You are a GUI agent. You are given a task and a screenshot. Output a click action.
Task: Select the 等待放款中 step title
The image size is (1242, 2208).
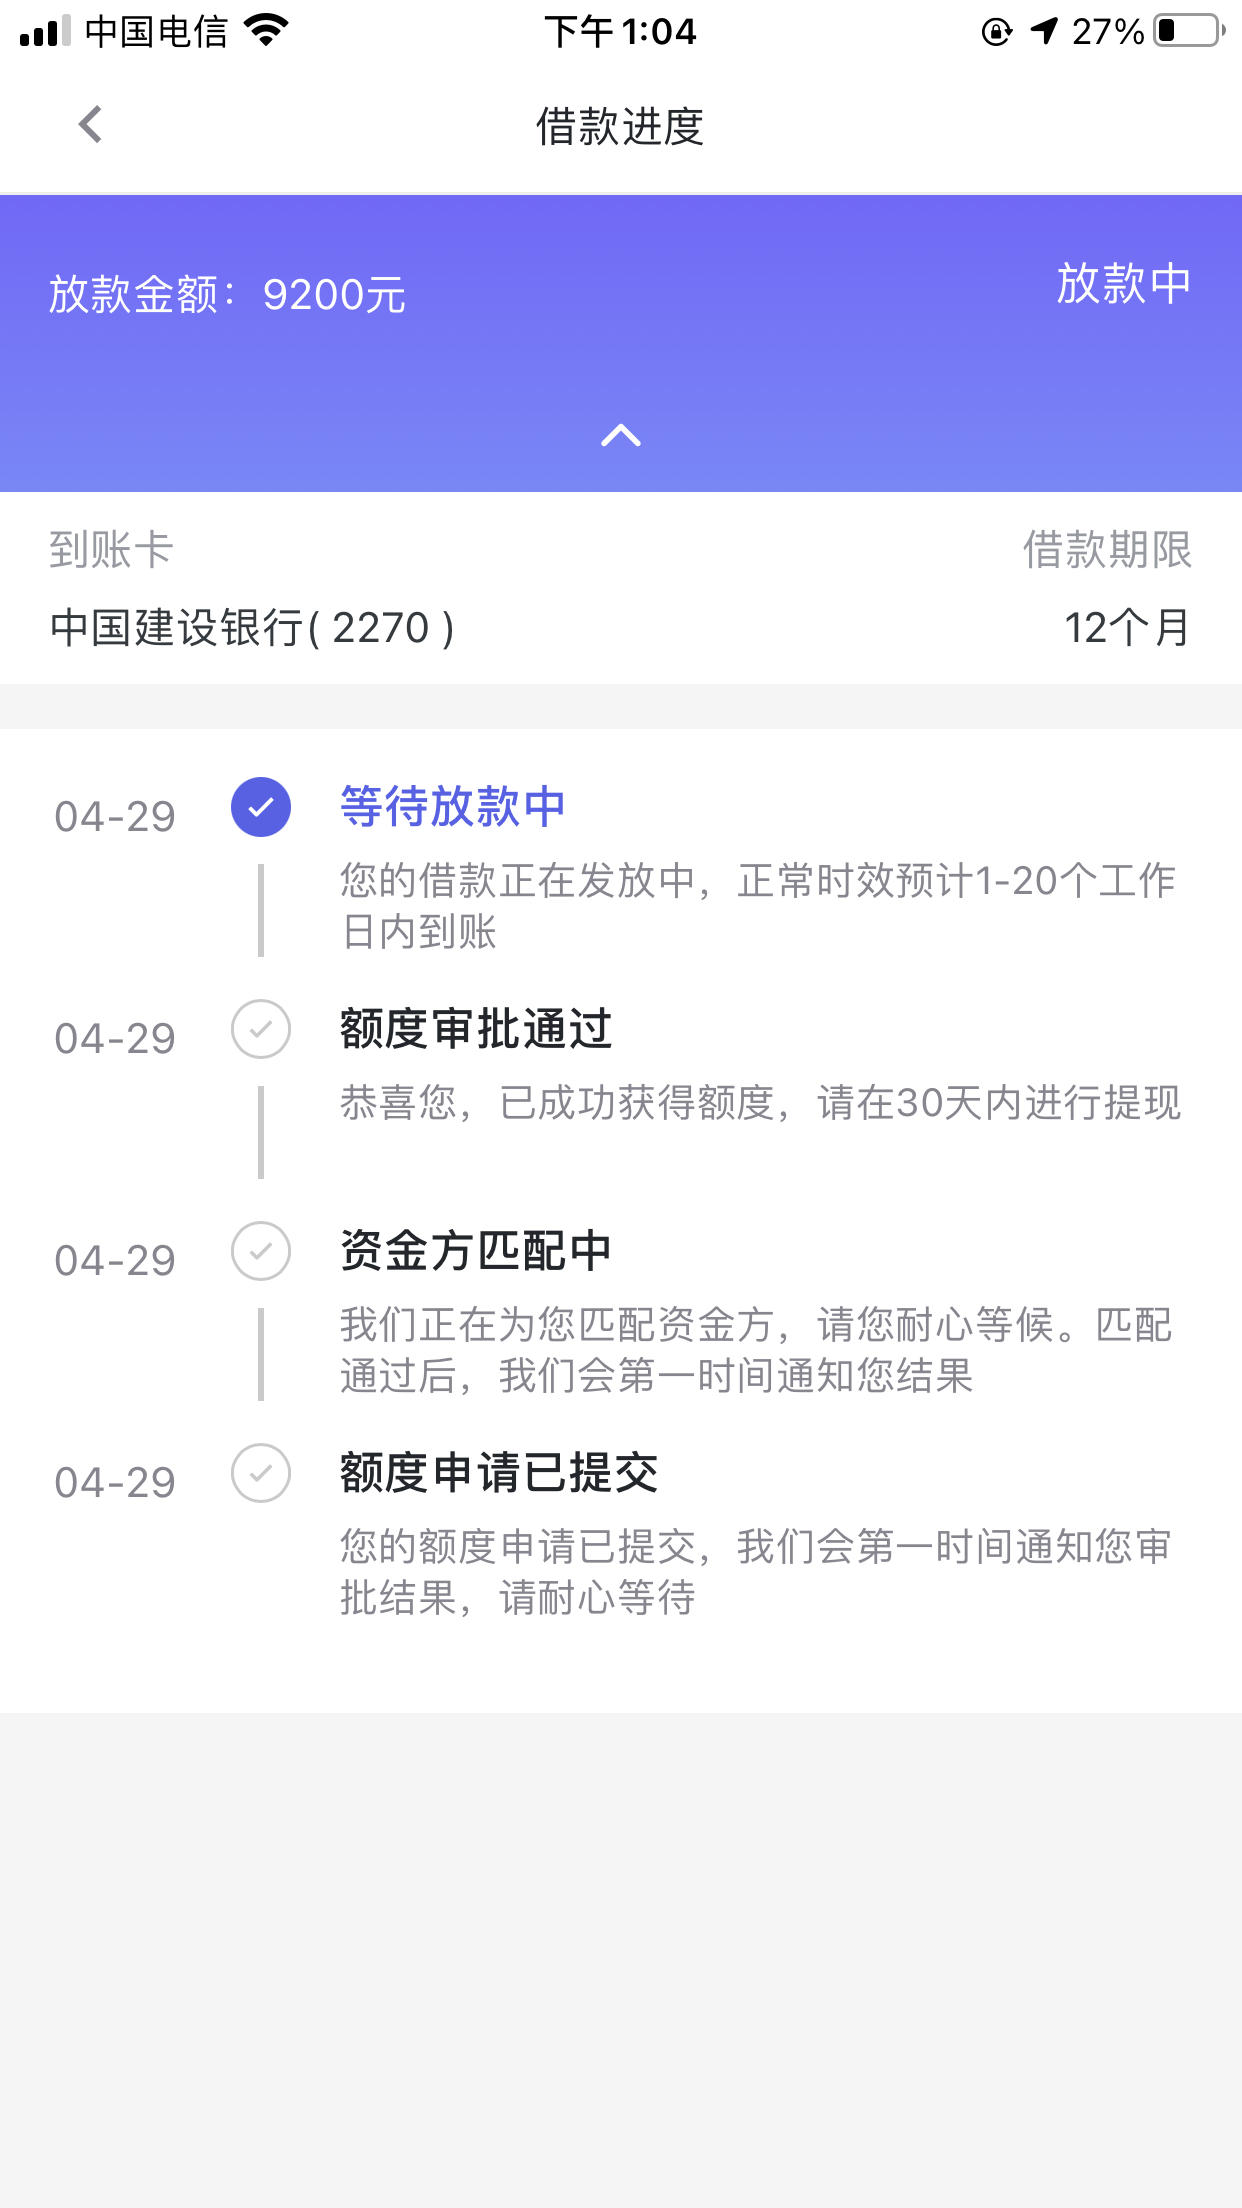pos(453,806)
